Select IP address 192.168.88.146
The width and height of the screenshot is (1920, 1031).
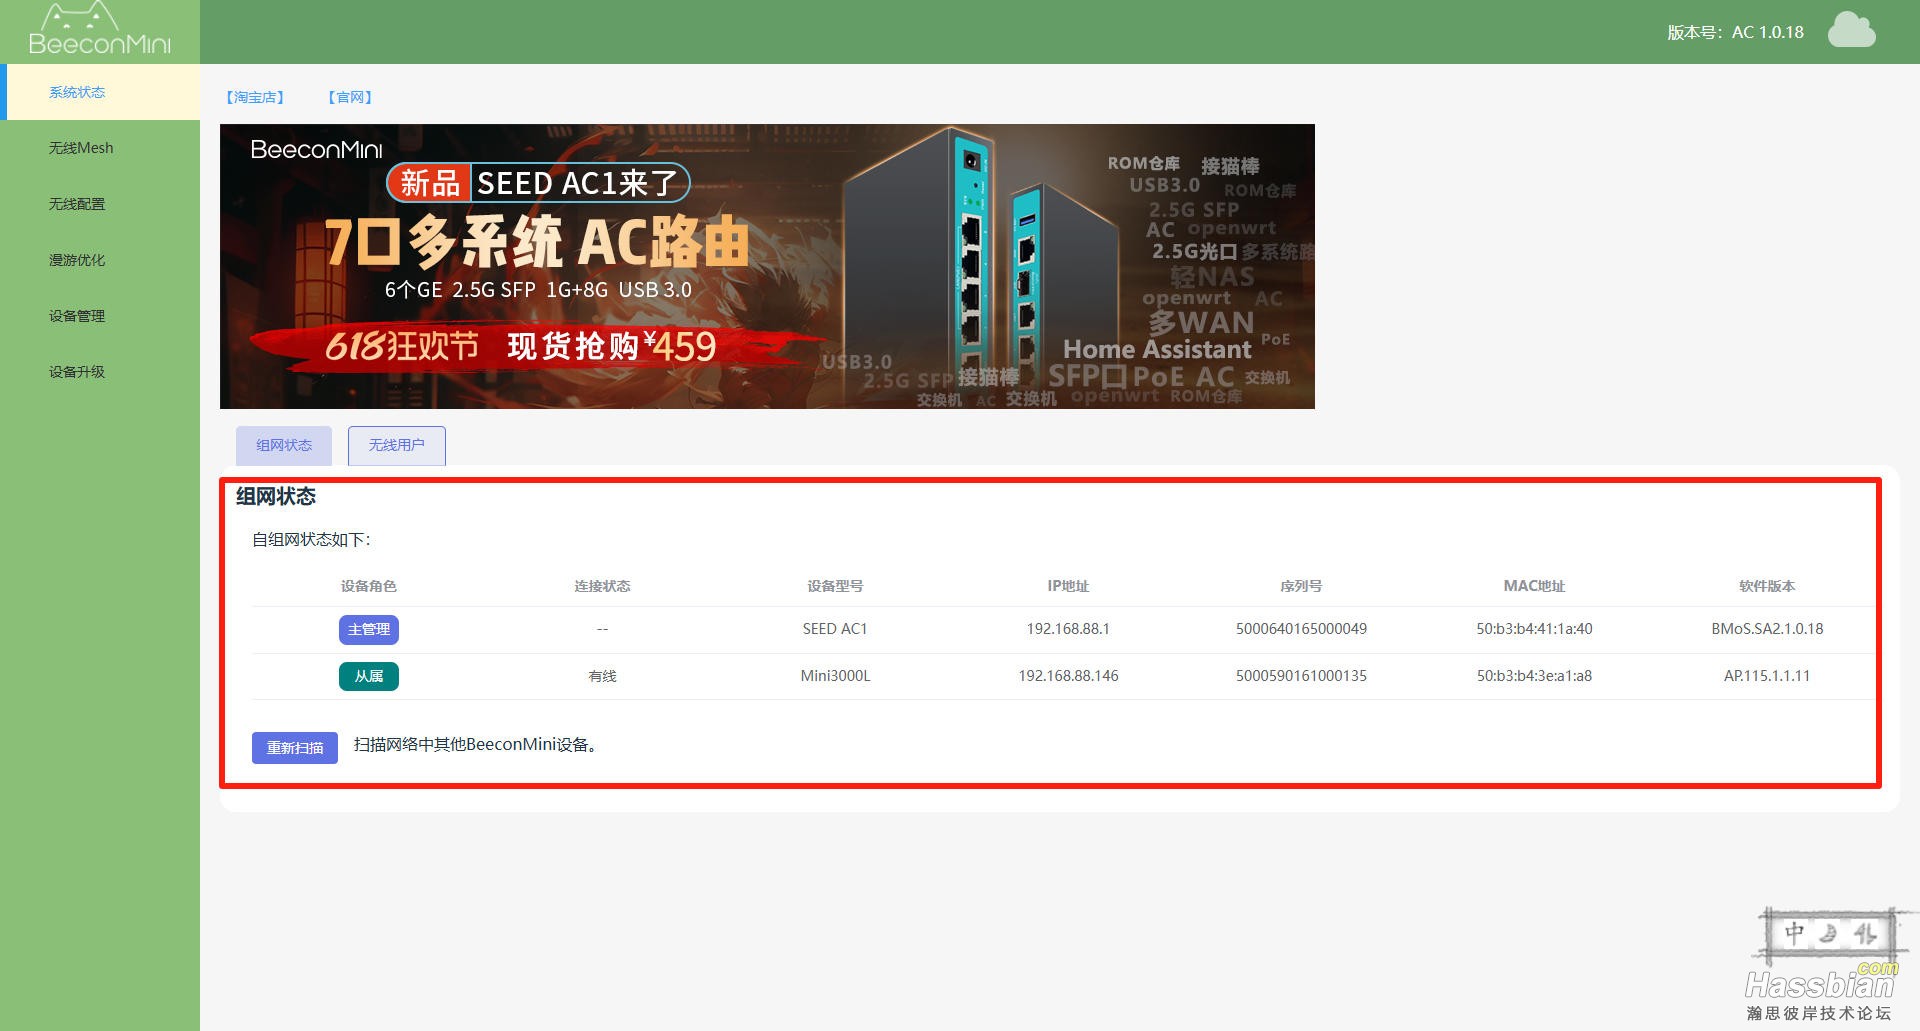pyautogui.click(x=1068, y=676)
